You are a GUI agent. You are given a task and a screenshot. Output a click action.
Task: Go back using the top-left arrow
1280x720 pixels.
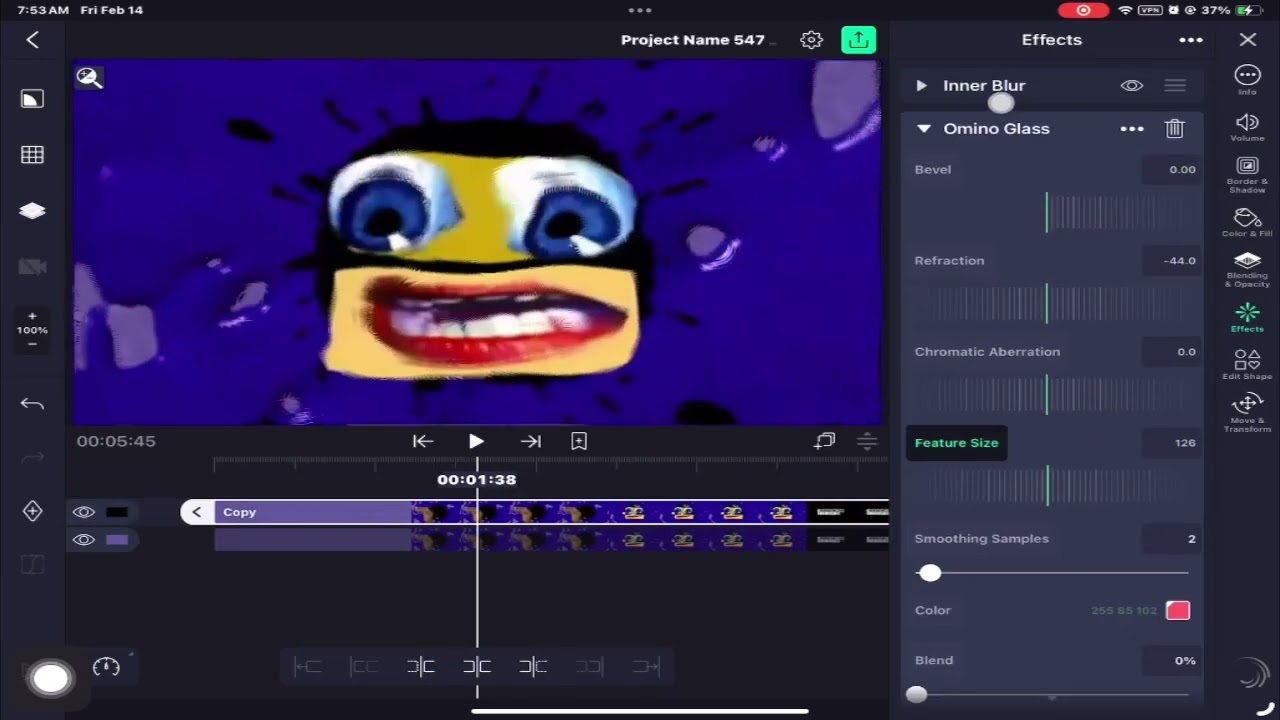32,40
